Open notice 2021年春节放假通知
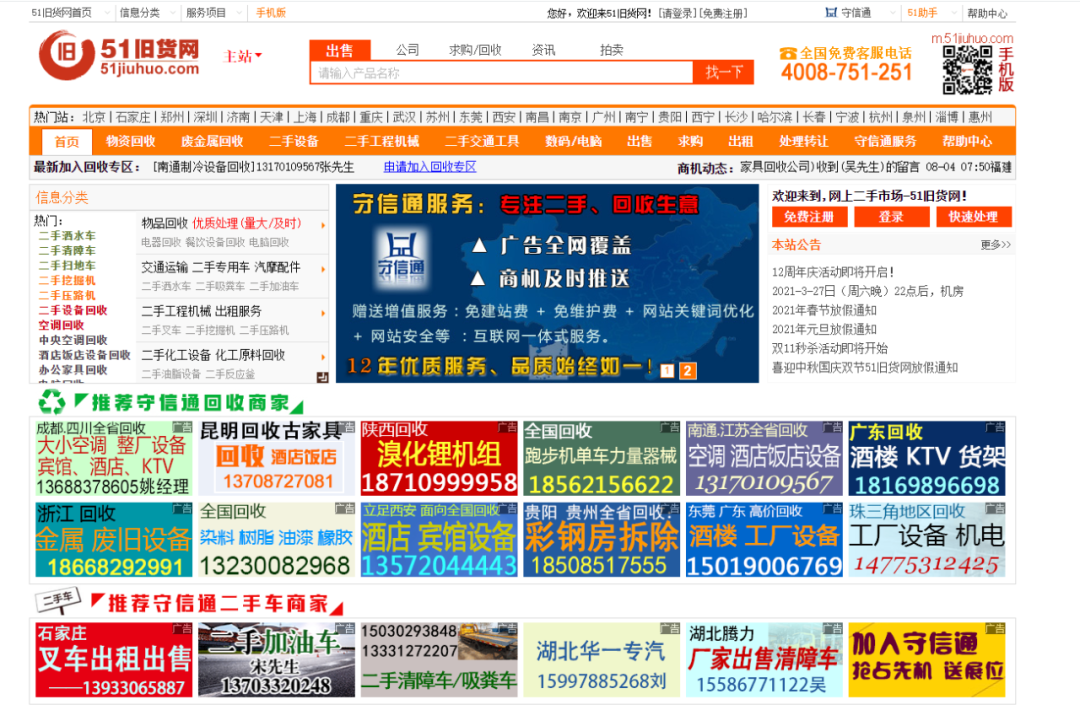The image size is (1080, 710). pyautogui.click(x=824, y=310)
